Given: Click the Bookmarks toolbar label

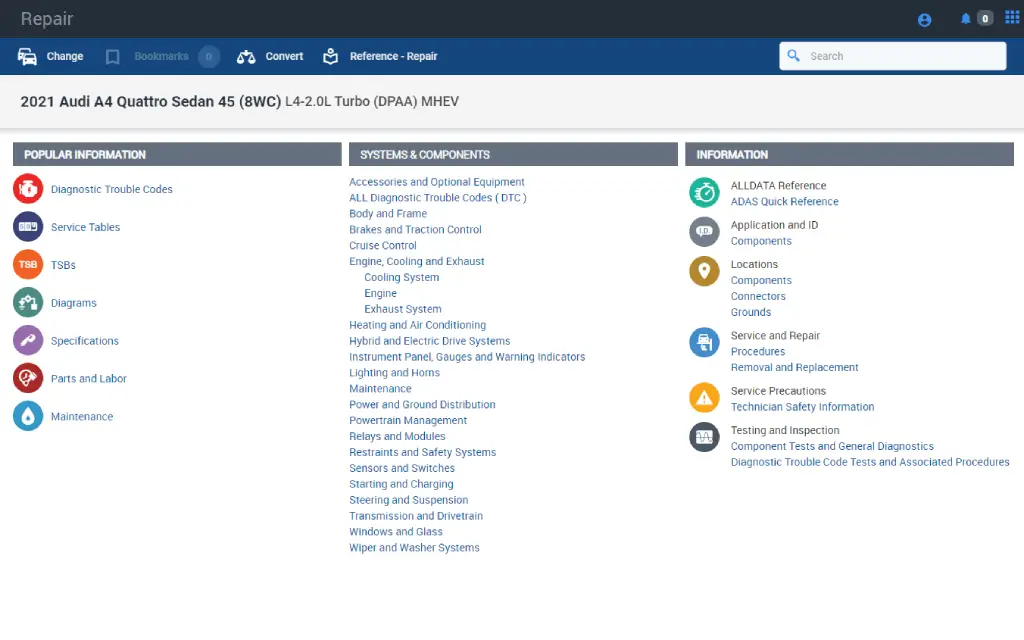Looking at the screenshot, I should (x=161, y=56).
